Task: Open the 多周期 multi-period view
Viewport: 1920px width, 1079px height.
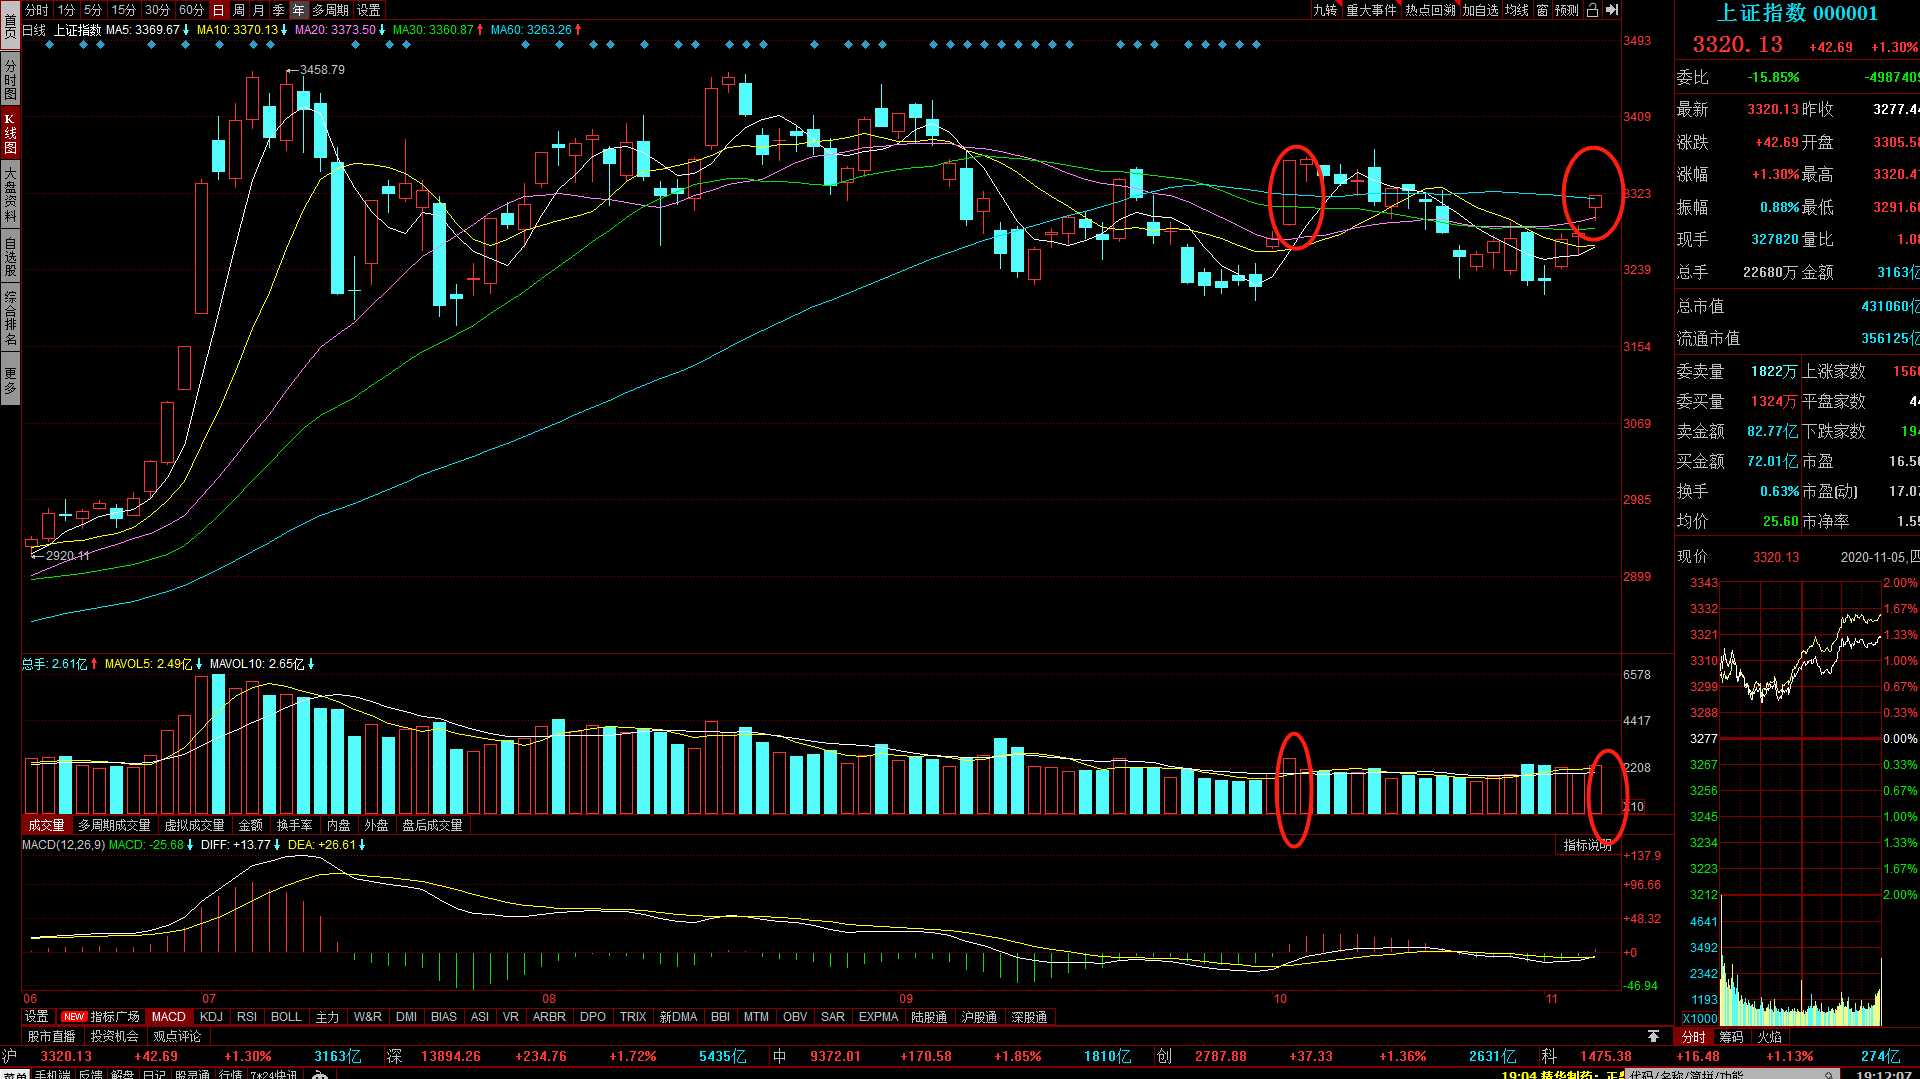Action: click(331, 10)
